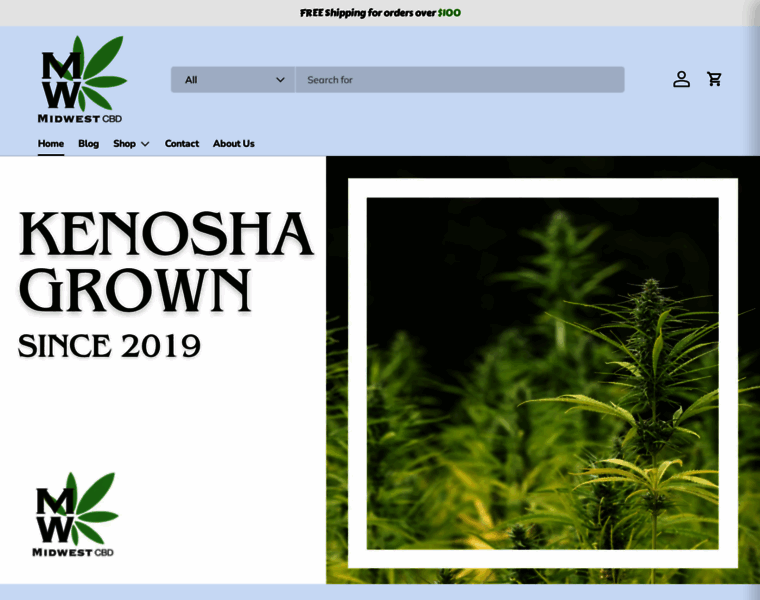
Task: Open the shopping cart icon
Action: point(714,79)
